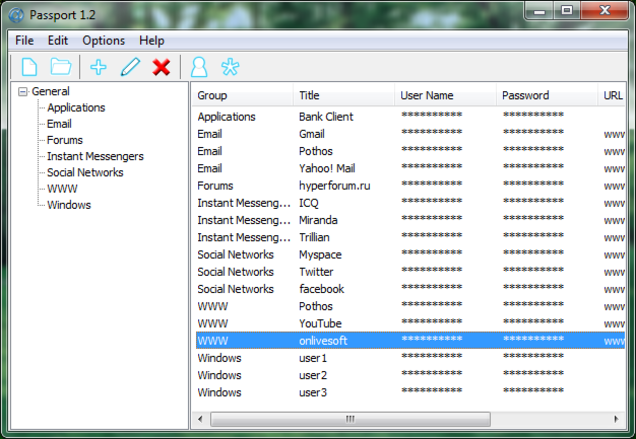This screenshot has width=636, height=439.
Task: Select the user3 entry
Action: tap(410, 393)
